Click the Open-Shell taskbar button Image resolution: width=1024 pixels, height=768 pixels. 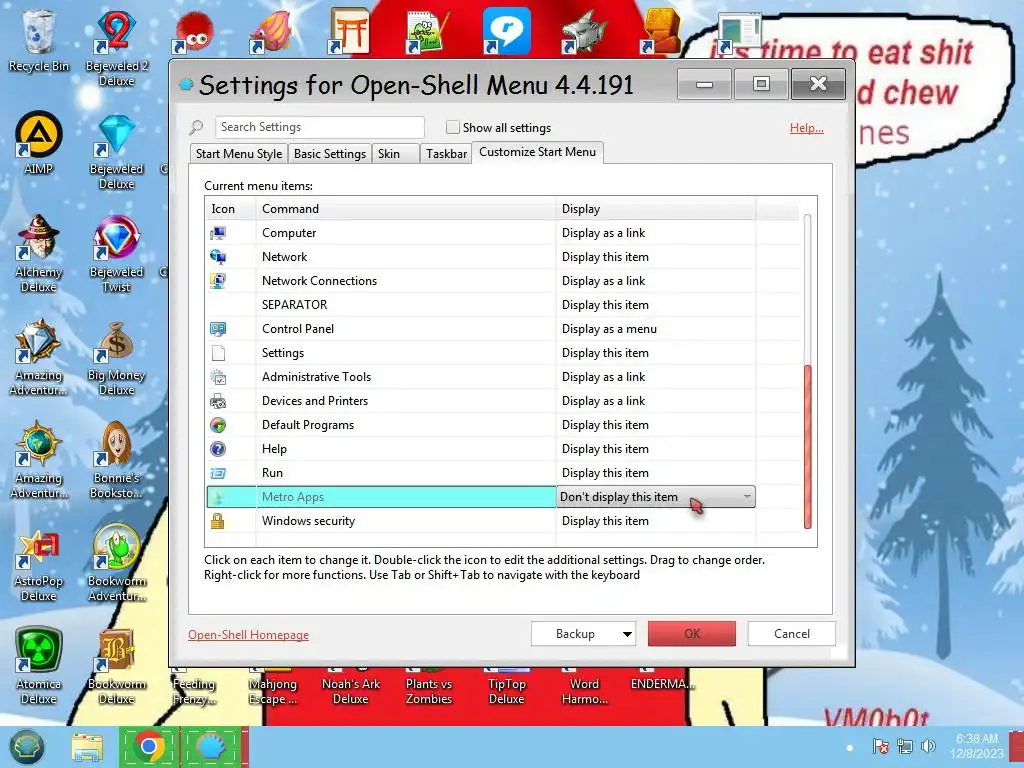[x=212, y=747]
